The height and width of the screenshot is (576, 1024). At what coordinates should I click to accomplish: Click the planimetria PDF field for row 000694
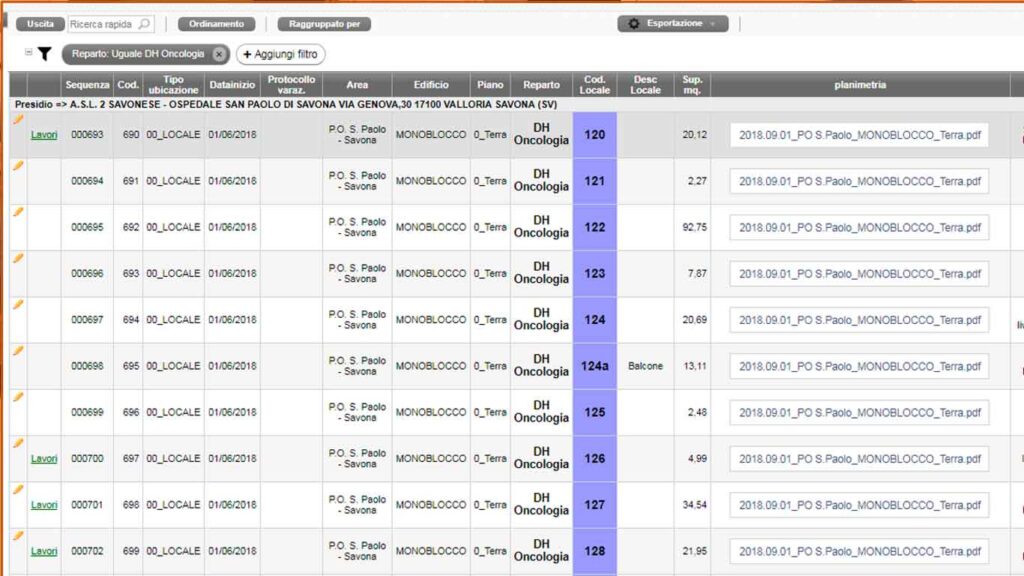[859, 181]
